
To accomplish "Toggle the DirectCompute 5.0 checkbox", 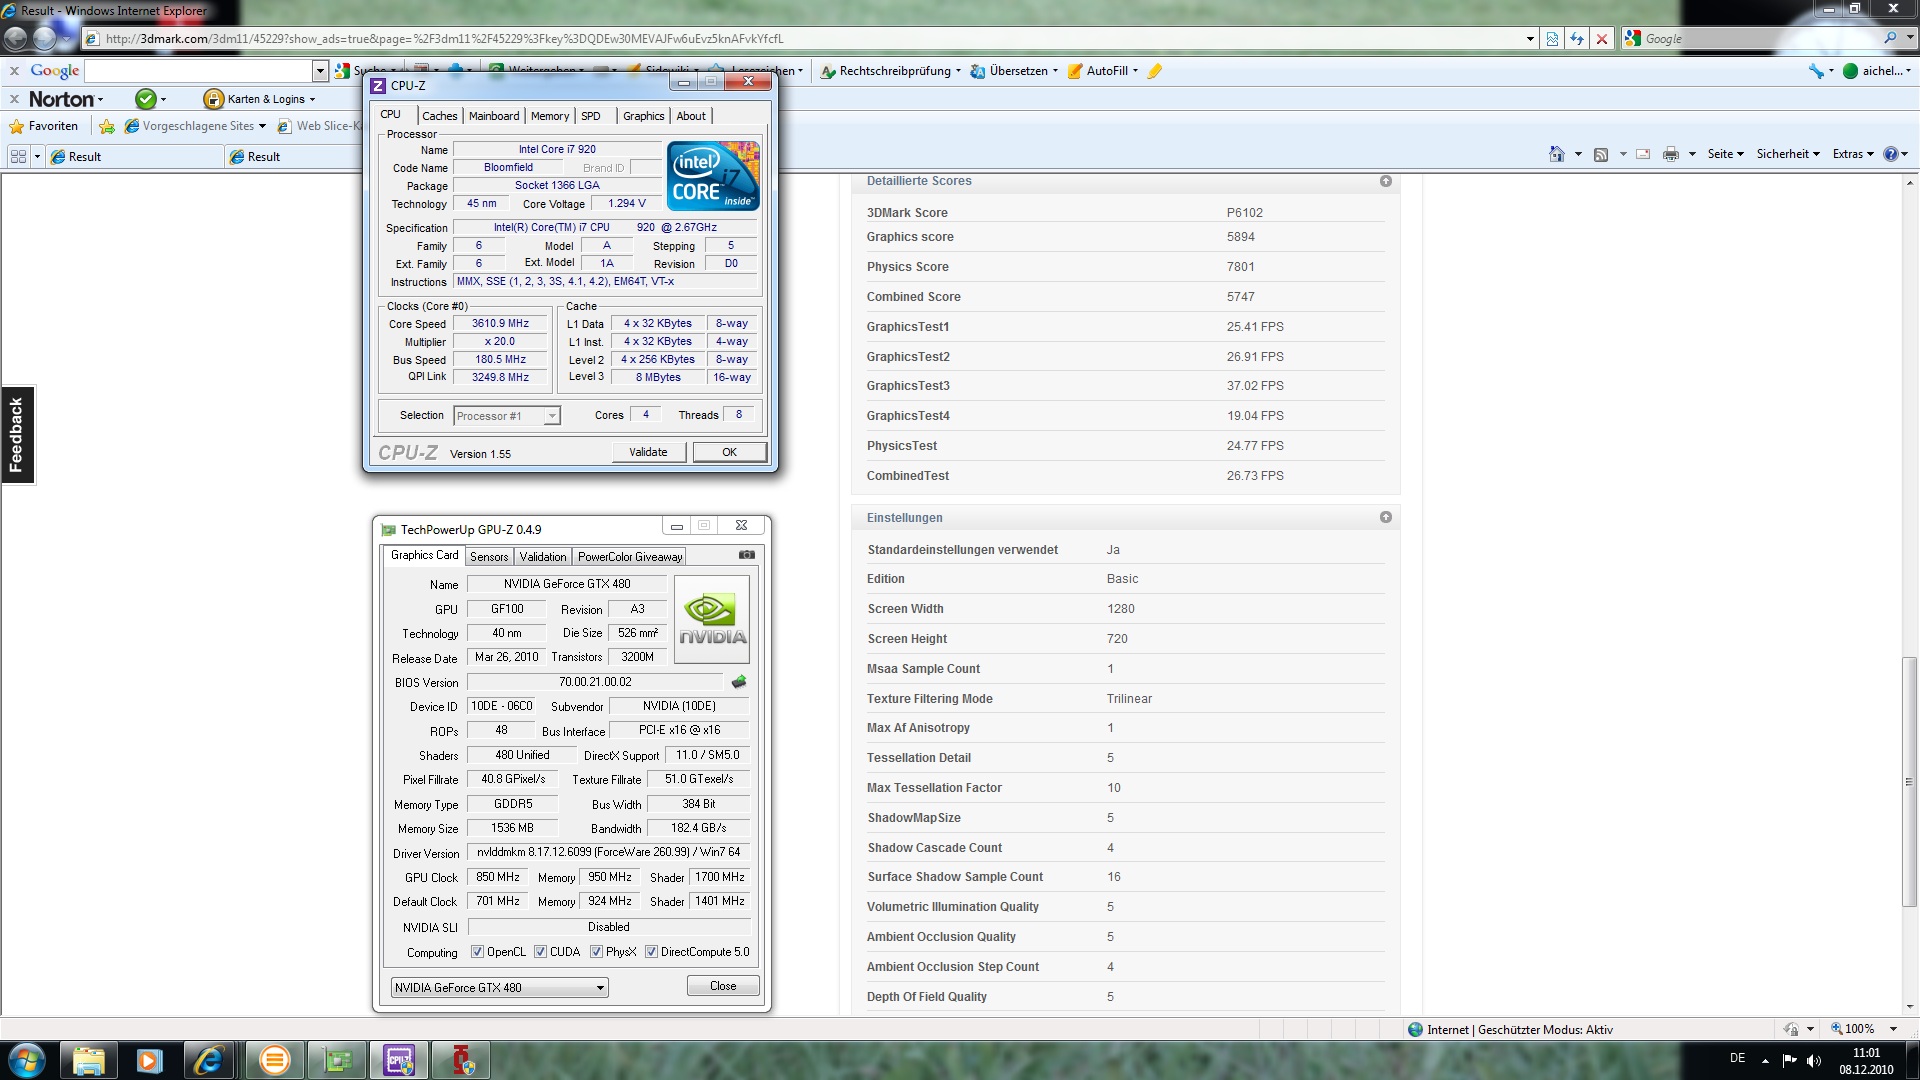I will tap(651, 952).
